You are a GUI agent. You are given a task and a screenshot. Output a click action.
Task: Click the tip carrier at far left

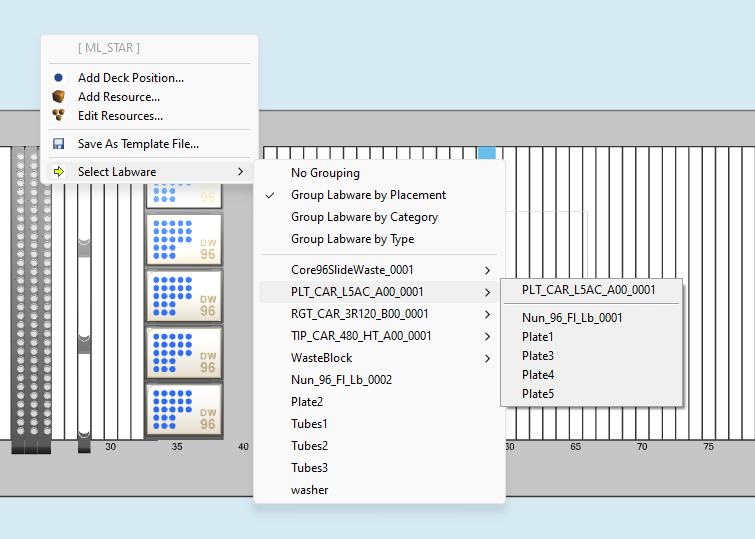(x=30, y=300)
